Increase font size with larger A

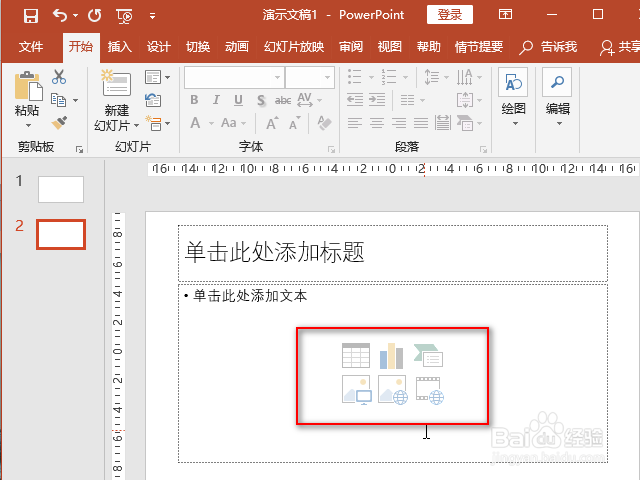(272, 123)
